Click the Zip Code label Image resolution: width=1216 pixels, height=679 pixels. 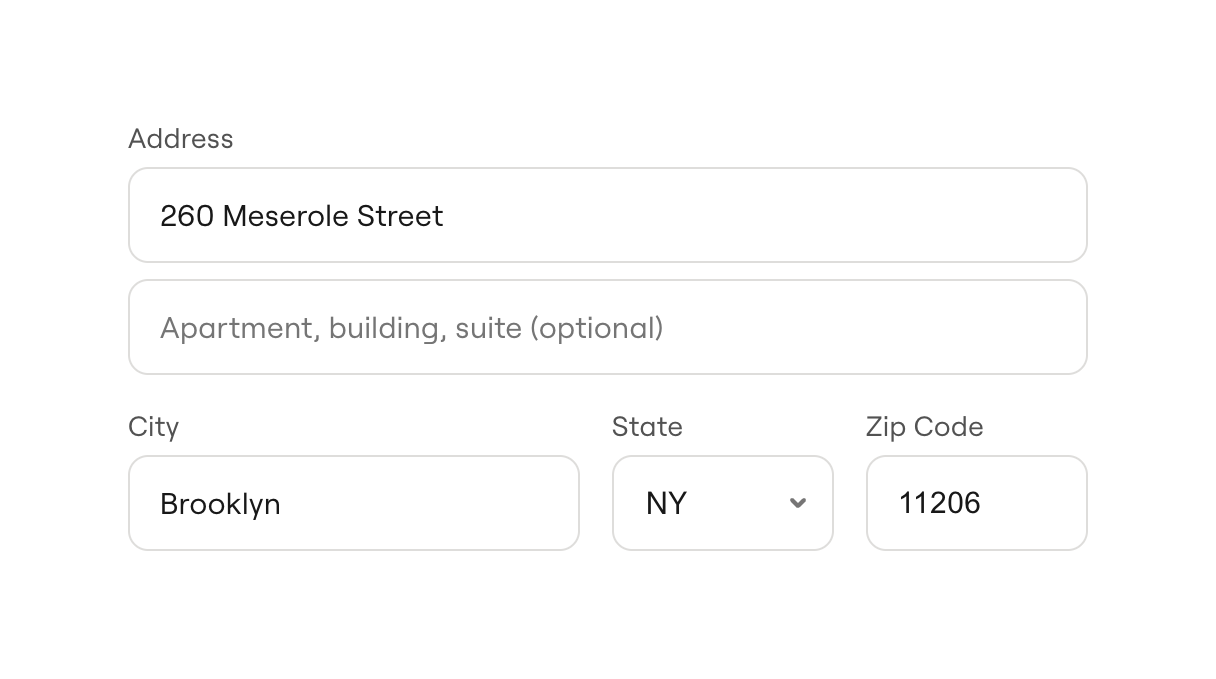click(x=924, y=427)
